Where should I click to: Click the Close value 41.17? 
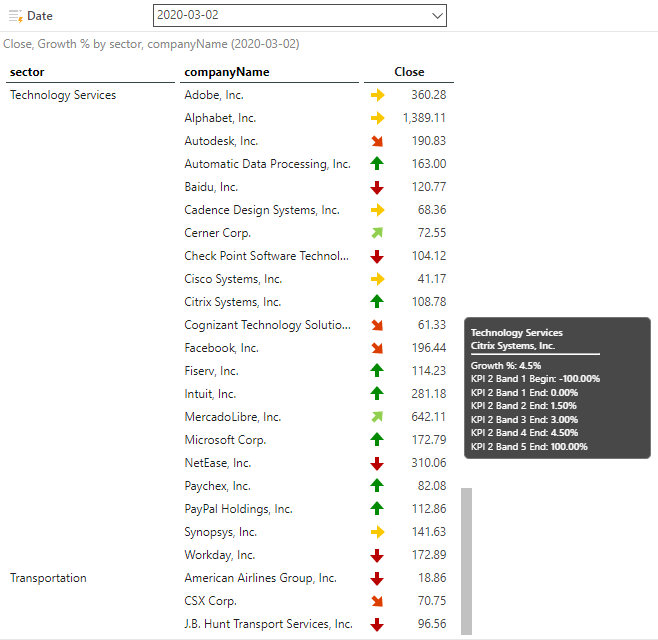[432, 279]
